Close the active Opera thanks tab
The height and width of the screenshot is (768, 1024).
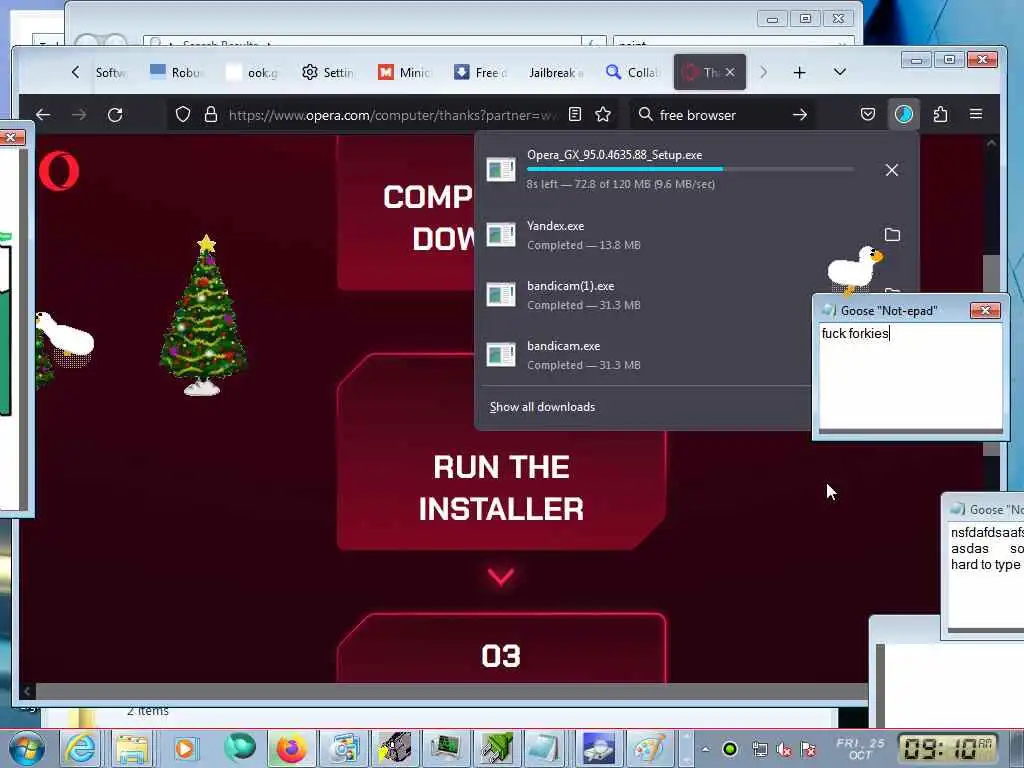point(730,72)
